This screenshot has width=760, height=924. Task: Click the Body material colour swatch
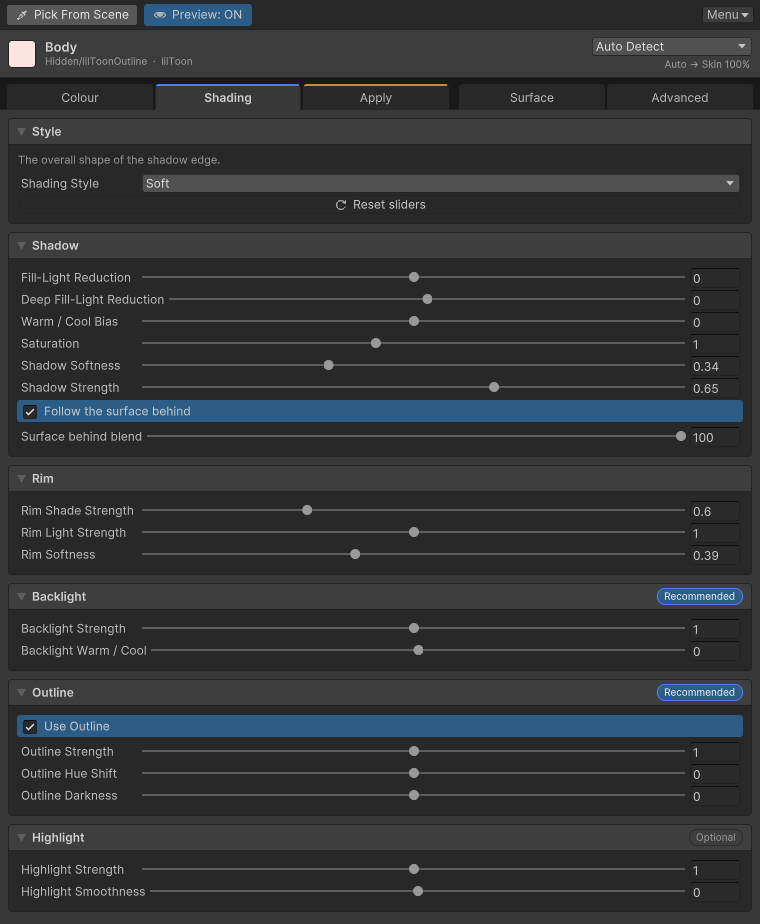coord(22,54)
